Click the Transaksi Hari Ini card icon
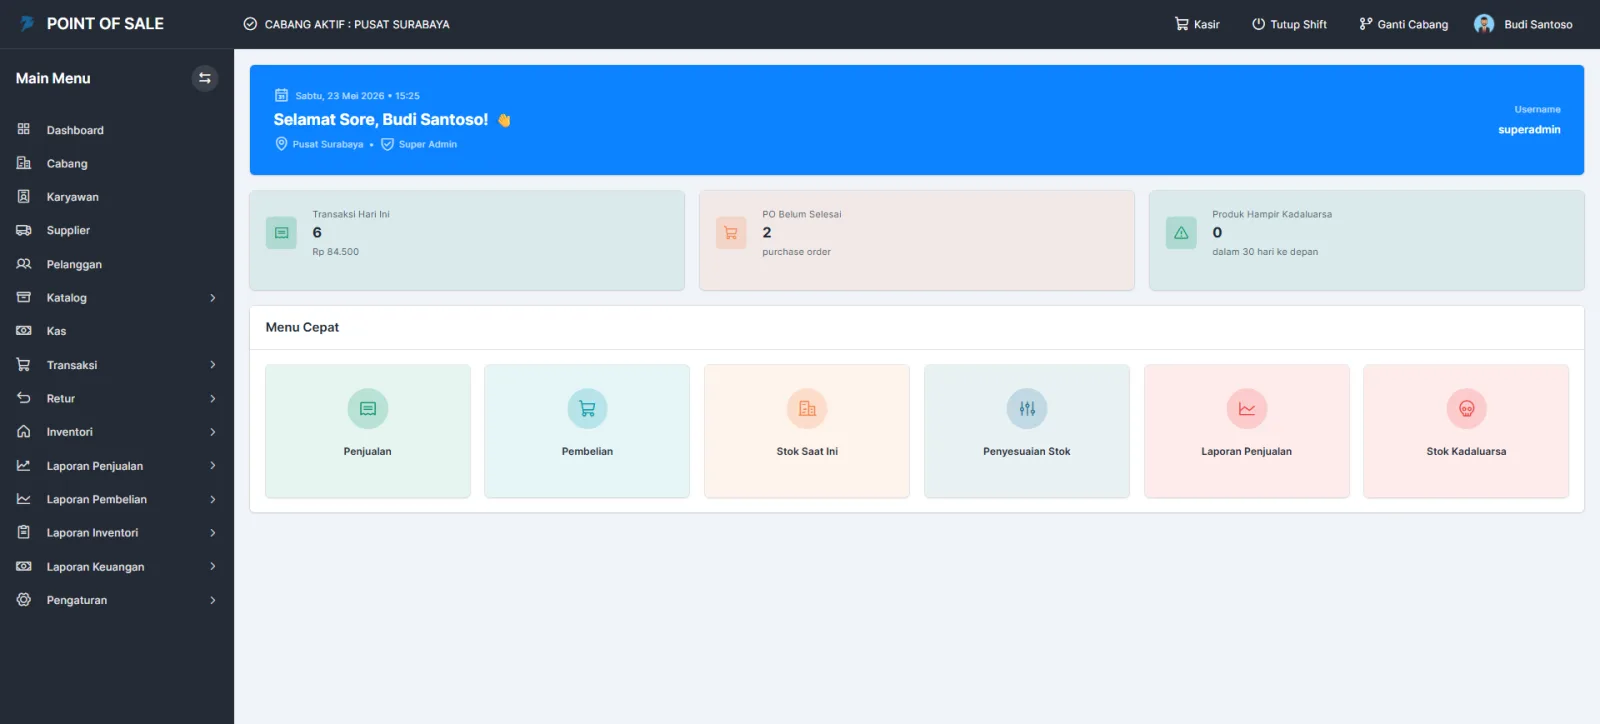Image resolution: width=1600 pixels, height=724 pixels. tap(281, 233)
